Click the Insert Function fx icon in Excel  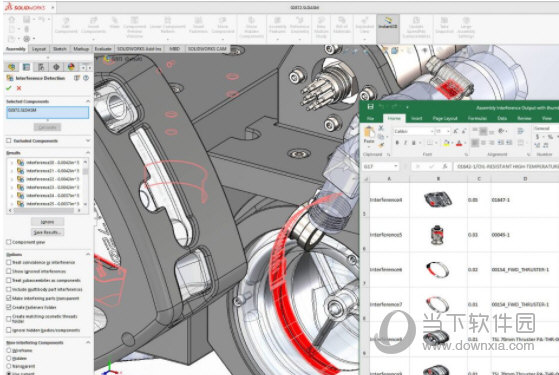[x=445, y=166]
